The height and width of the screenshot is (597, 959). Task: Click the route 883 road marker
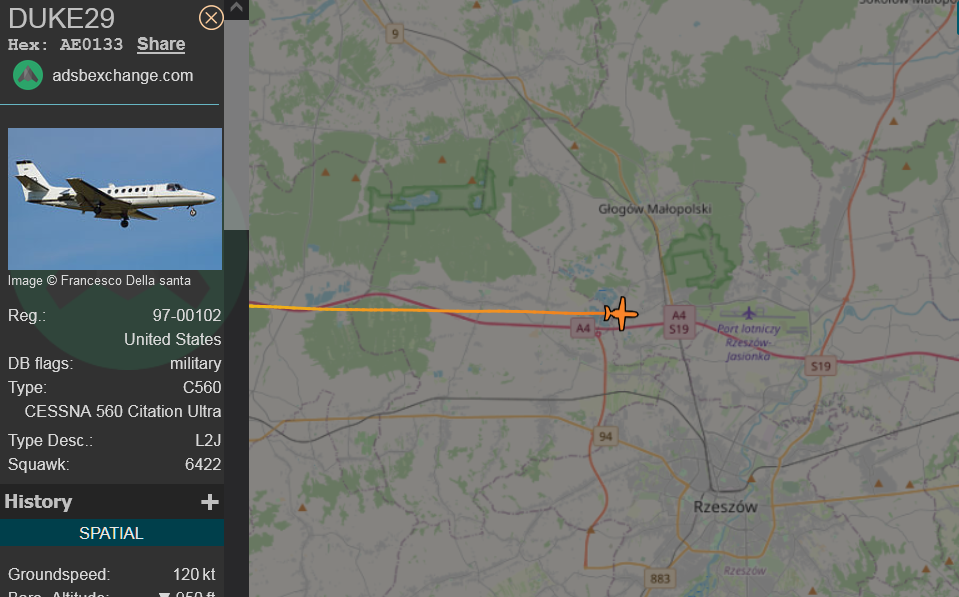coord(660,578)
